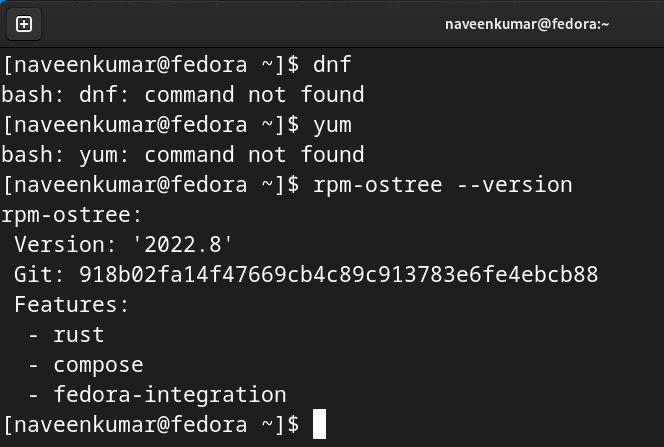Viewport: 664px width, 447px height.
Task: Click the 'rpm-ostree --version' command text
Action: (x=441, y=184)
